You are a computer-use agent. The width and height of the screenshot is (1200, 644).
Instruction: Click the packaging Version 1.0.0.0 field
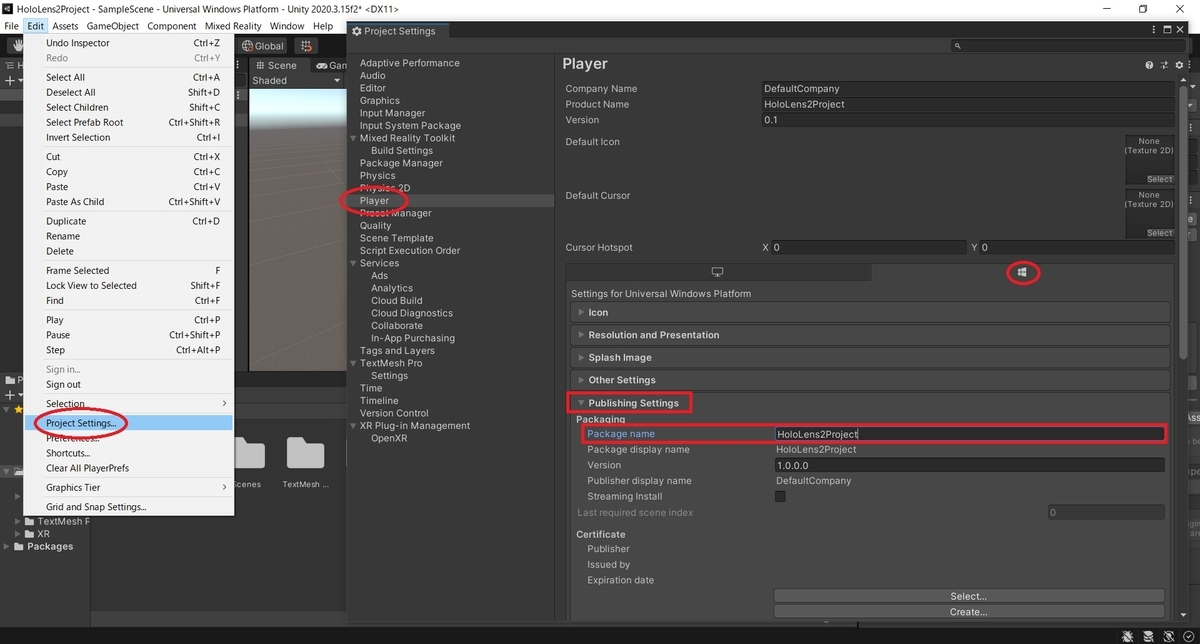point(969,465)
